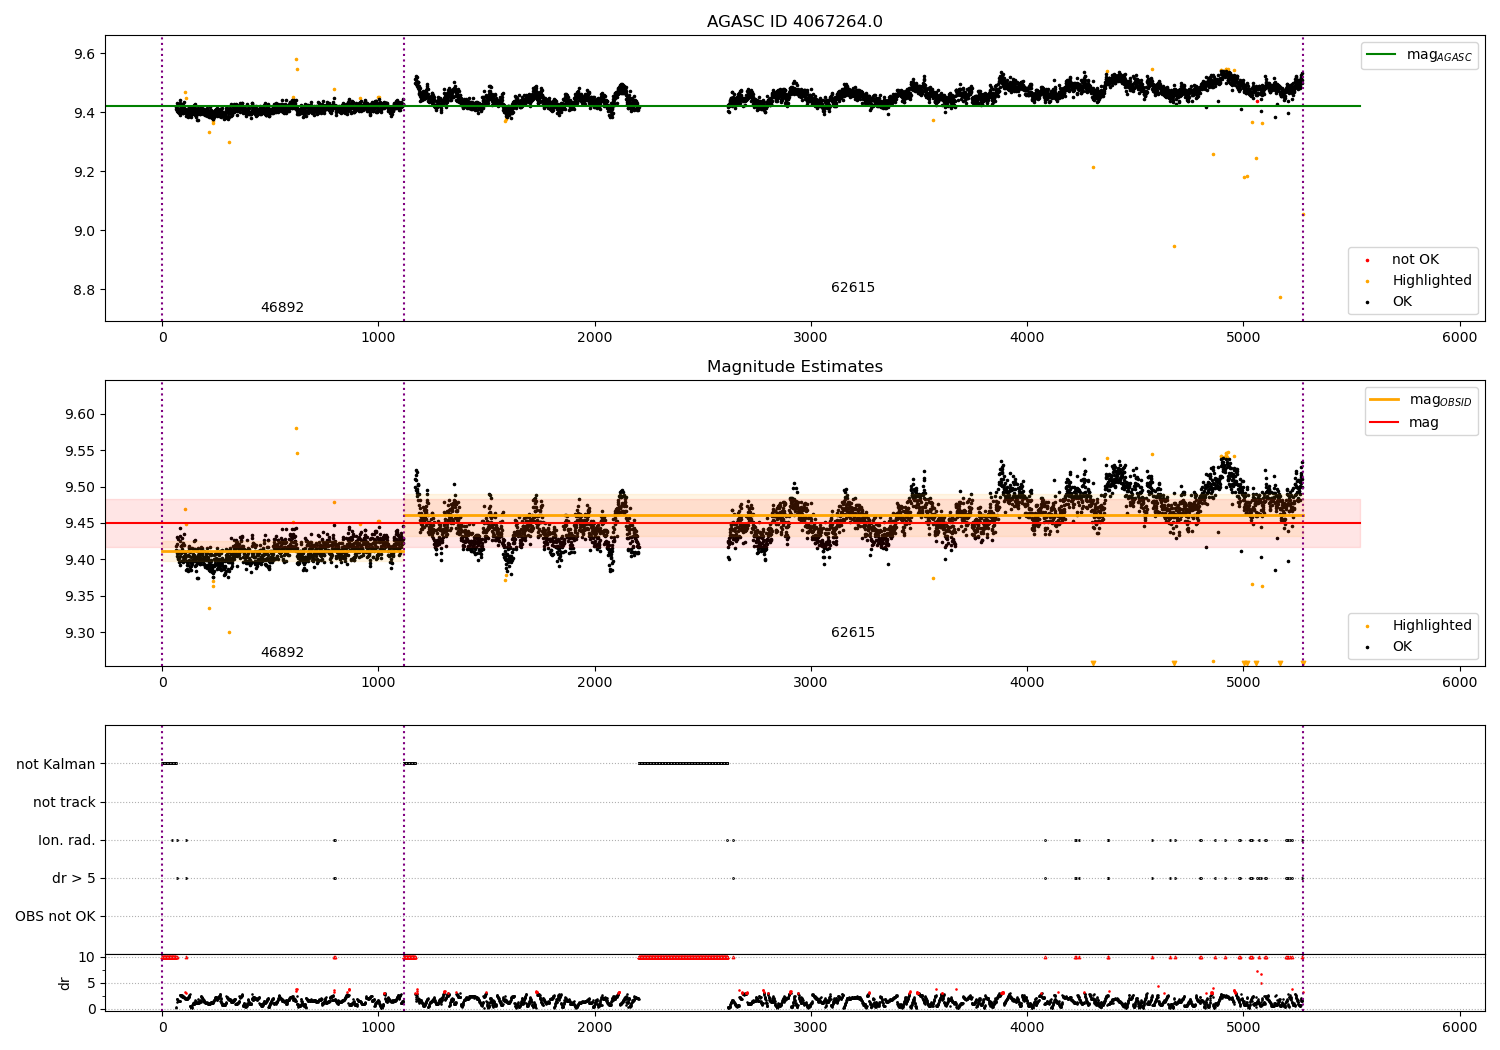Select the green mag AGASC legend line swatch
Image resolution: width=1500 pixels, height=1050 pixels.
[x=1383, y=55]
